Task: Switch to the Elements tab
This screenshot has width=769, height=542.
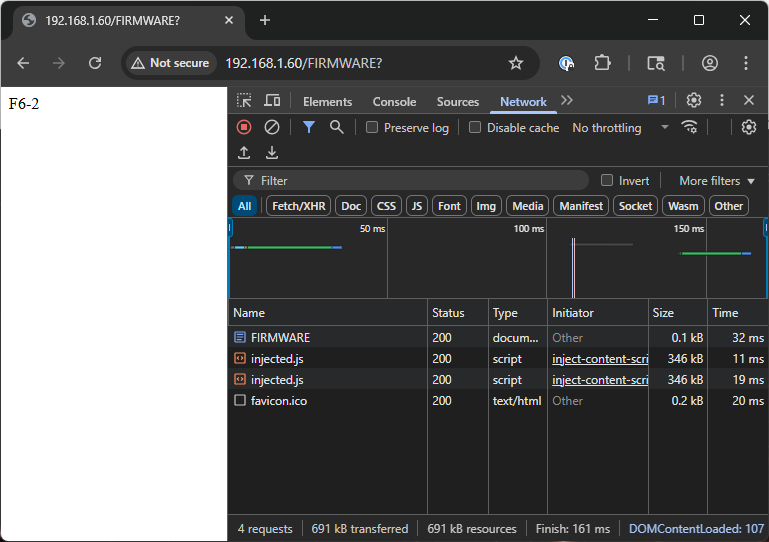Action: pyautogui.click(x=327, y=102)
